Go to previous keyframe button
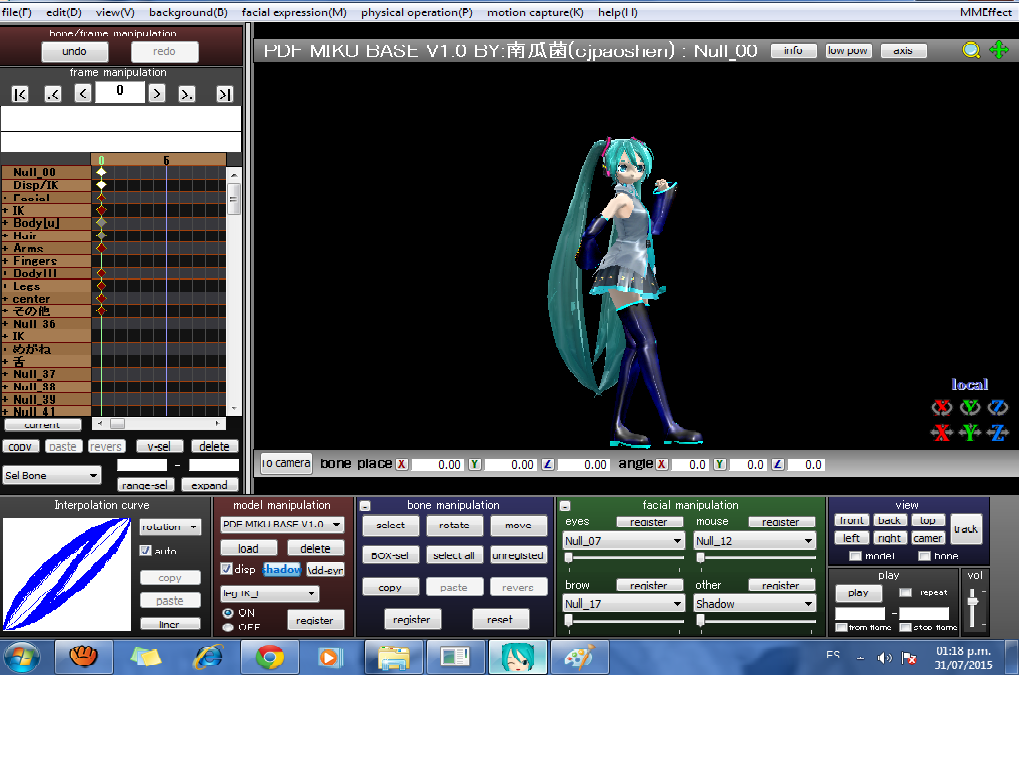This screenshot has height=768, width=1024. pyautogui.click(x=53, y=94)
